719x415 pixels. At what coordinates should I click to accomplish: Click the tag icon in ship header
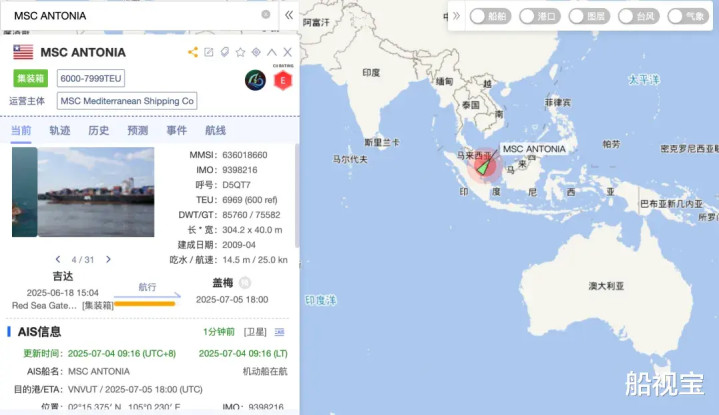coord(224,52)
